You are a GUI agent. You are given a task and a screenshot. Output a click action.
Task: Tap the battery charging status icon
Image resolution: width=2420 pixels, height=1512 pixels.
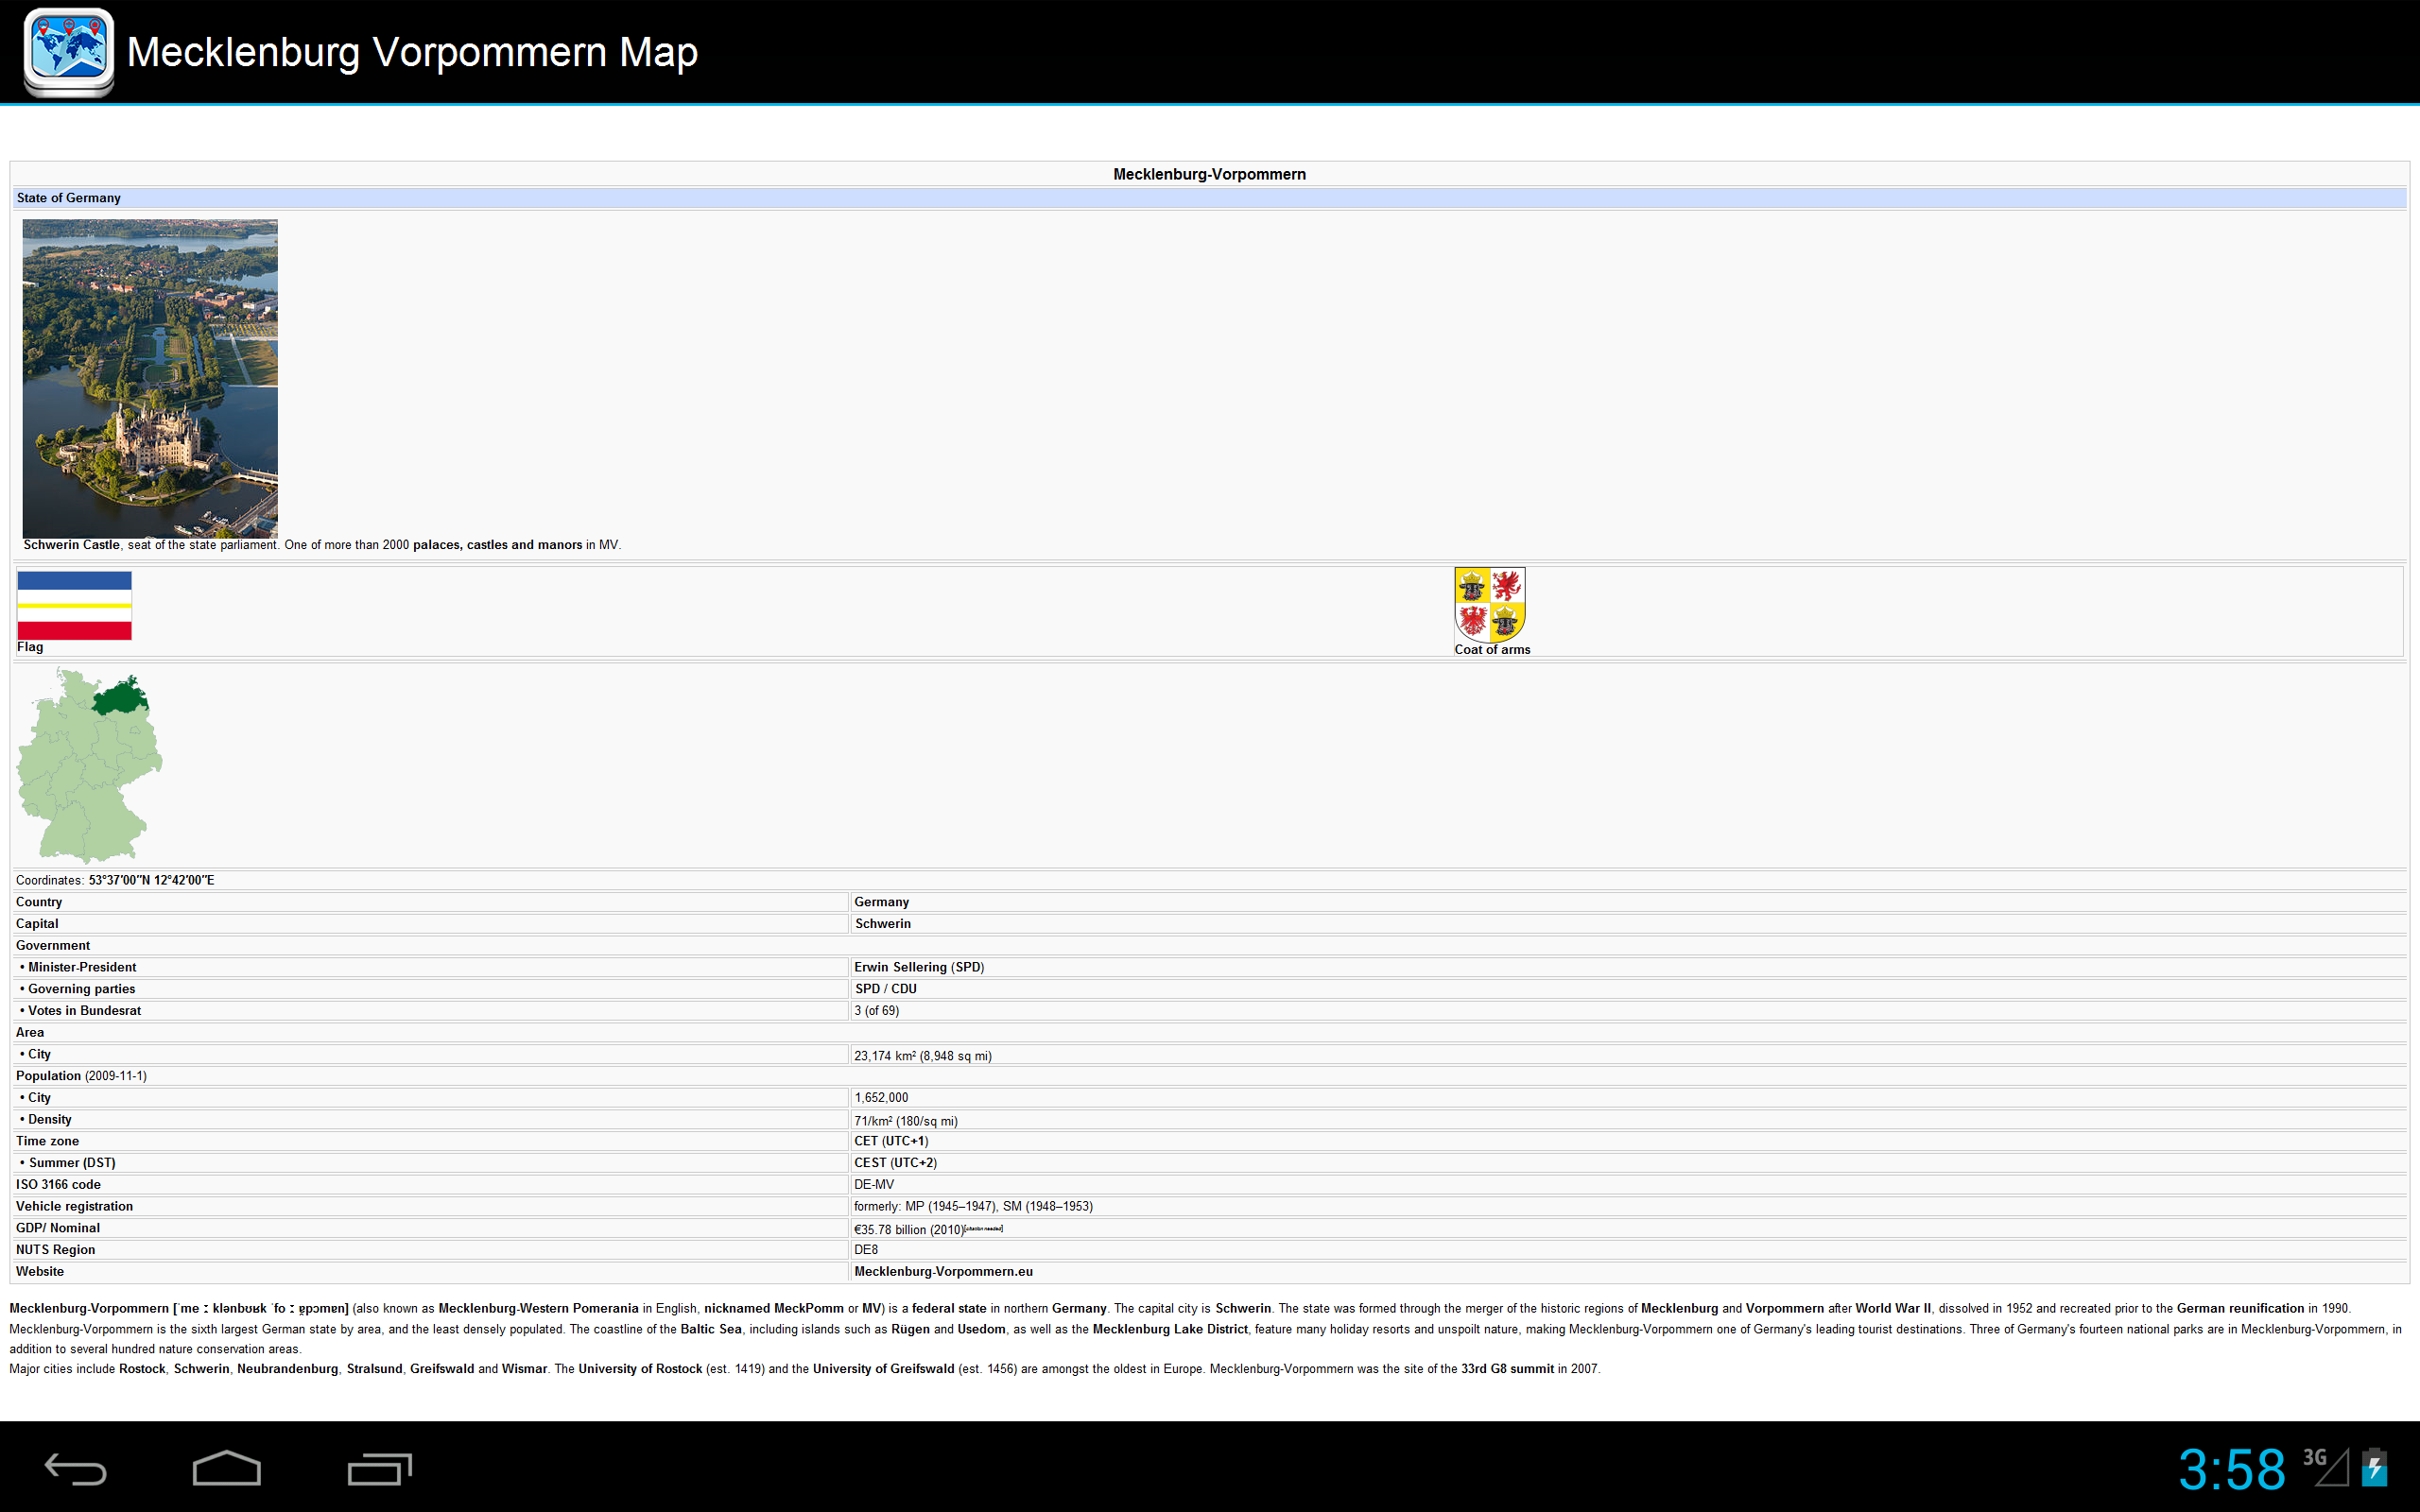click(x=2374, y=1467)
